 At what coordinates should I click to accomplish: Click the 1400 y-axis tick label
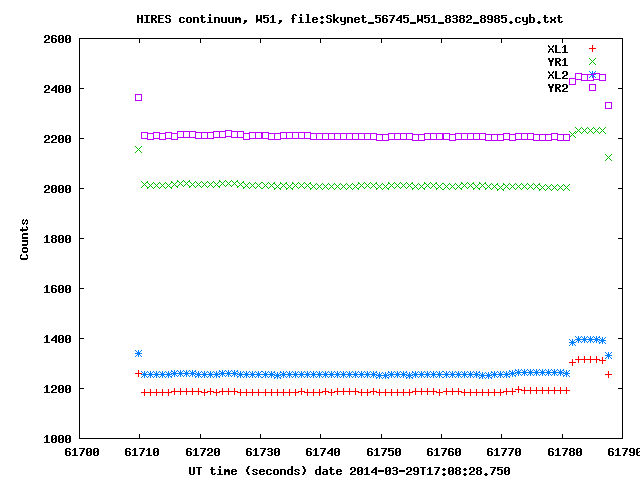click(x=58, y=339)
